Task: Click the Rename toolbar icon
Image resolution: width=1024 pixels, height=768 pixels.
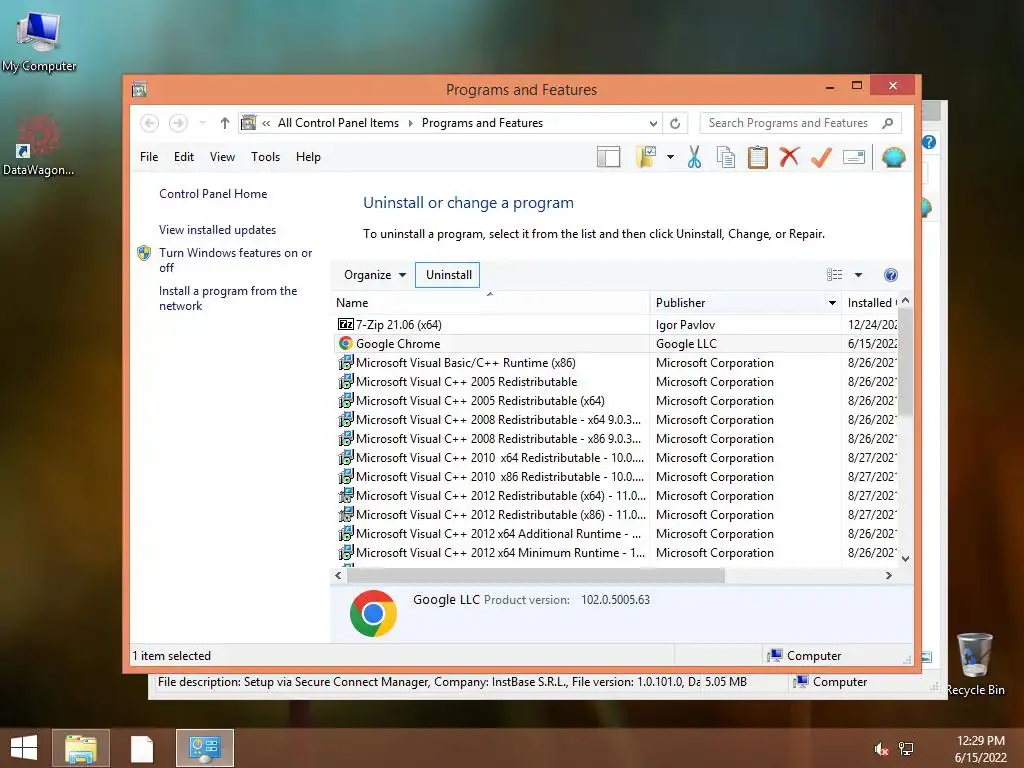Action: (x=854, y=157)
